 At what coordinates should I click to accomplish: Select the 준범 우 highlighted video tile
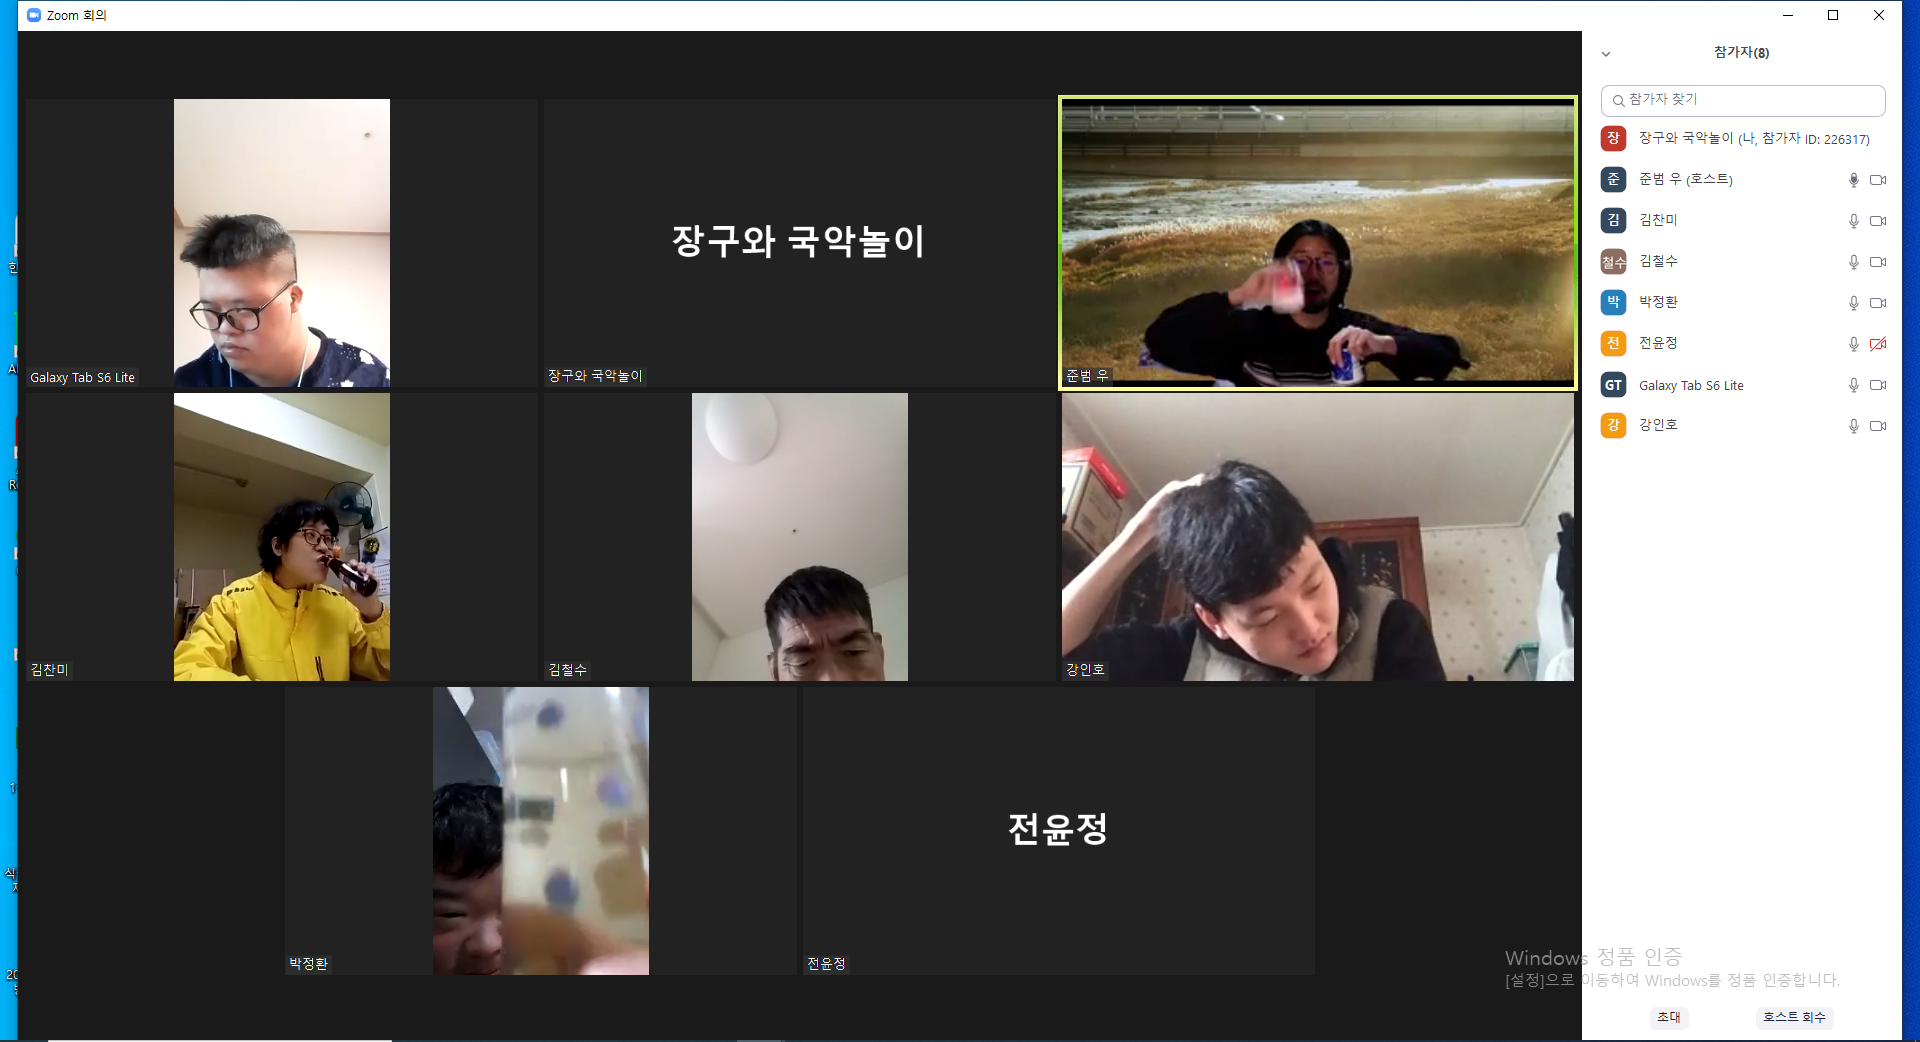coord(1318,243)
